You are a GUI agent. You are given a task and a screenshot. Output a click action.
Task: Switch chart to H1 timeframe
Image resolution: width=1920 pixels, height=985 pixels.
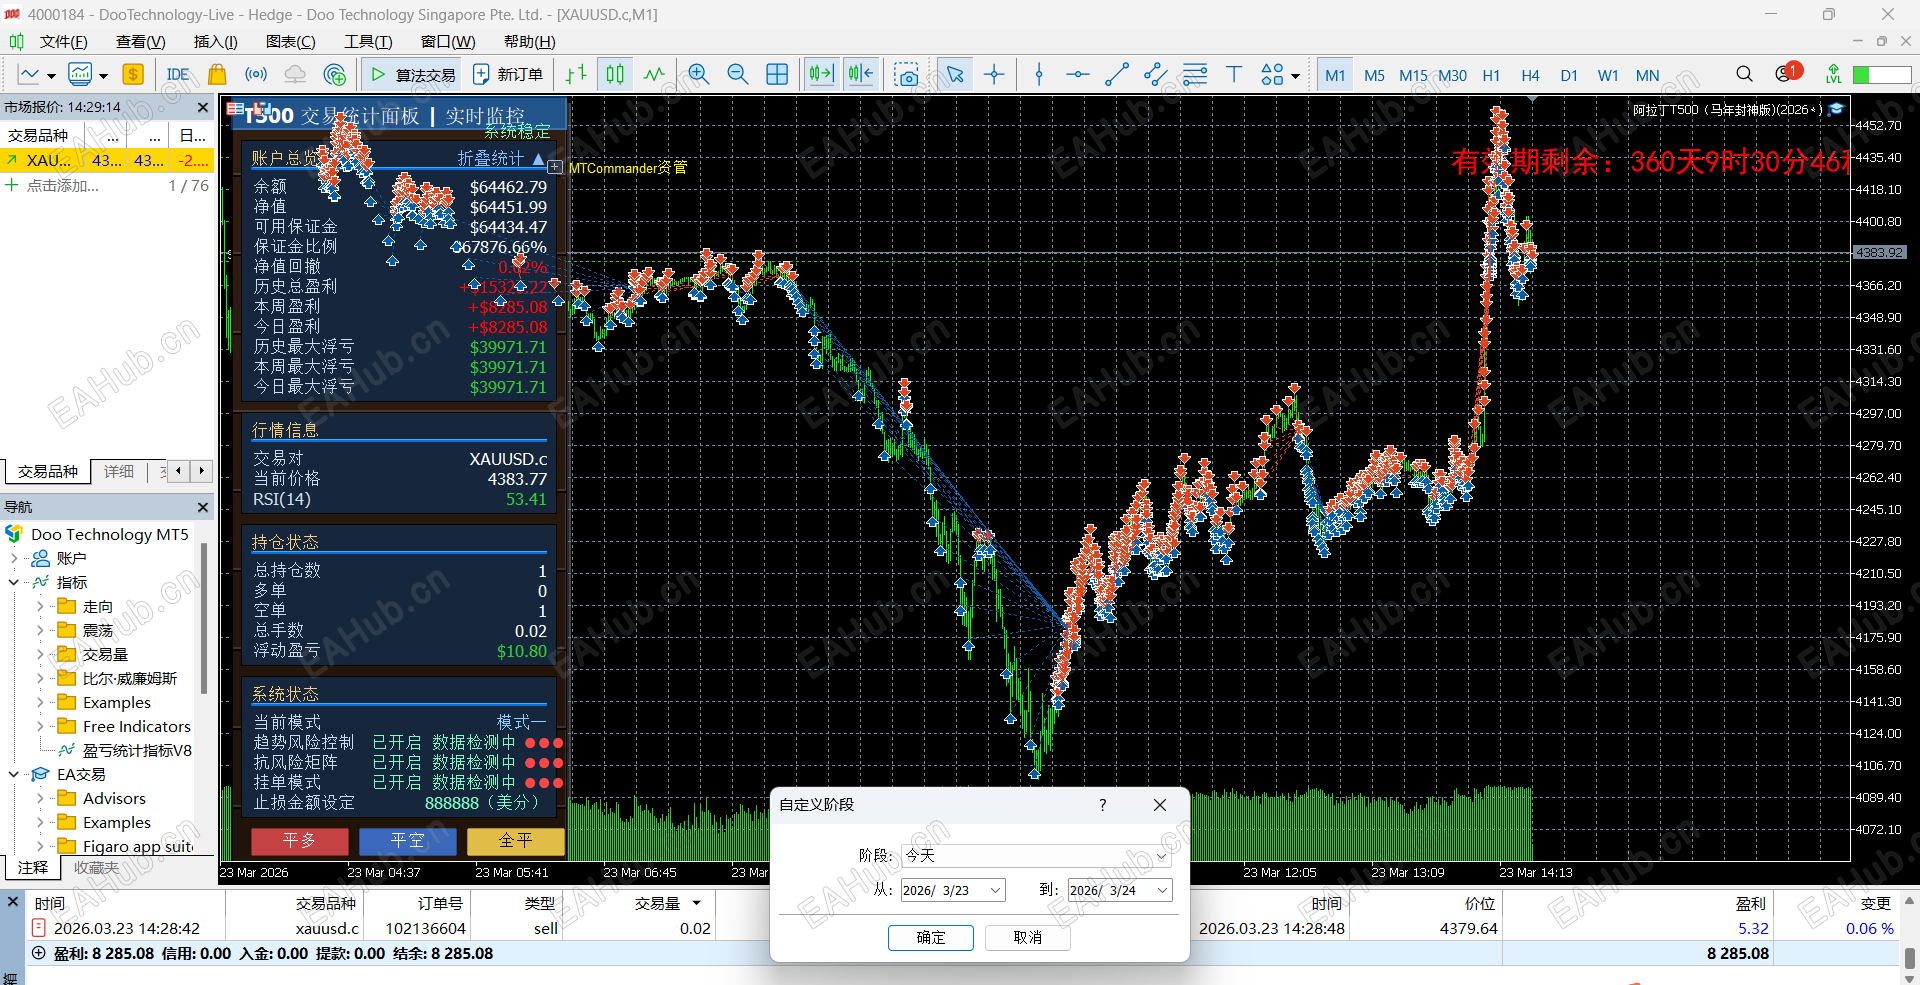click(x=1491, y=75)
